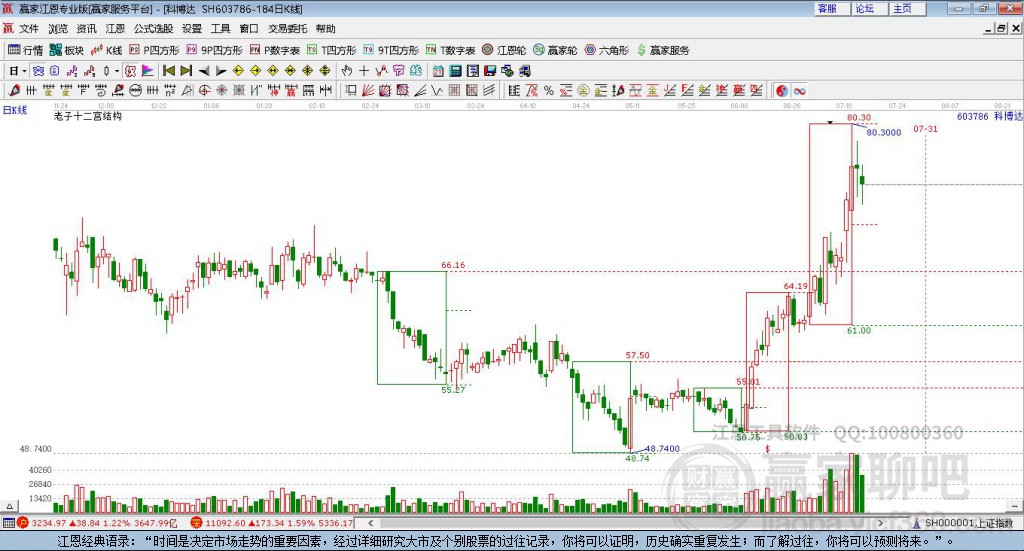
Task: Step chart left with black left arrow
Action: pyautogui.click(x=204, y=71)
